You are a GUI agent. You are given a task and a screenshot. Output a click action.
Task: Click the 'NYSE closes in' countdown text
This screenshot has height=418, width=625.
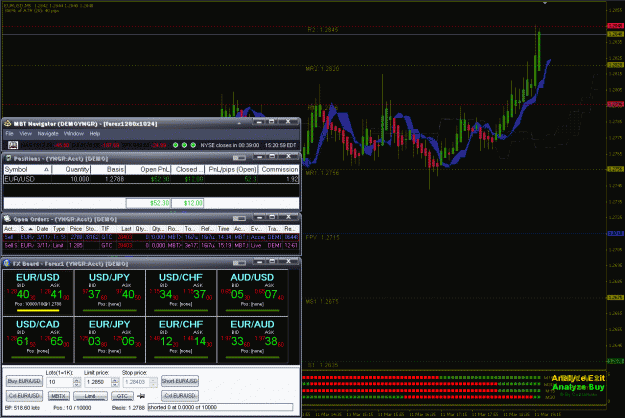point(230,145)
